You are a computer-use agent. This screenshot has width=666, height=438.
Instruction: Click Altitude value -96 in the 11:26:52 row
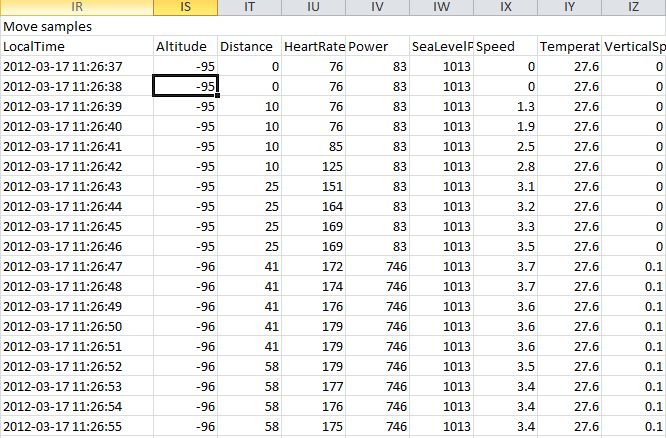click(186, 366)
